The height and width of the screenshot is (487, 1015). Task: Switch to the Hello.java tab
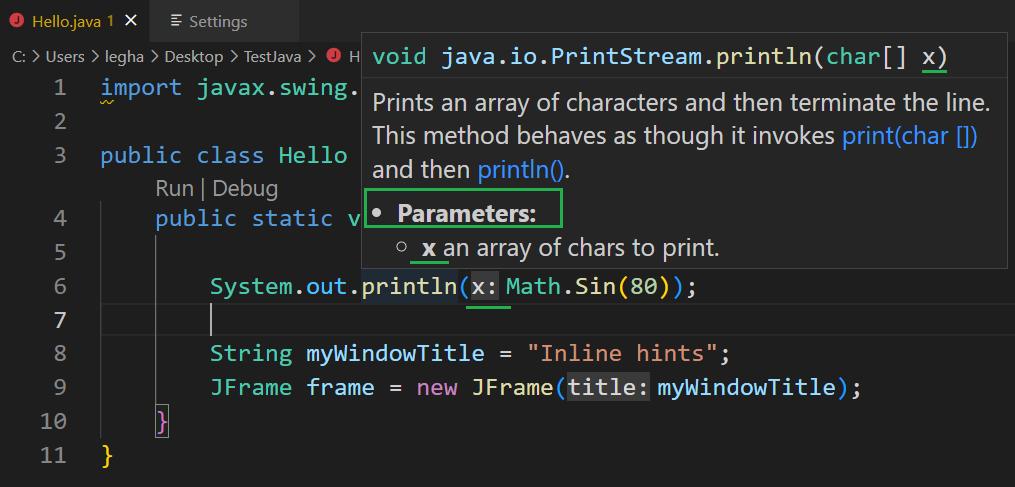pos(74,21)
